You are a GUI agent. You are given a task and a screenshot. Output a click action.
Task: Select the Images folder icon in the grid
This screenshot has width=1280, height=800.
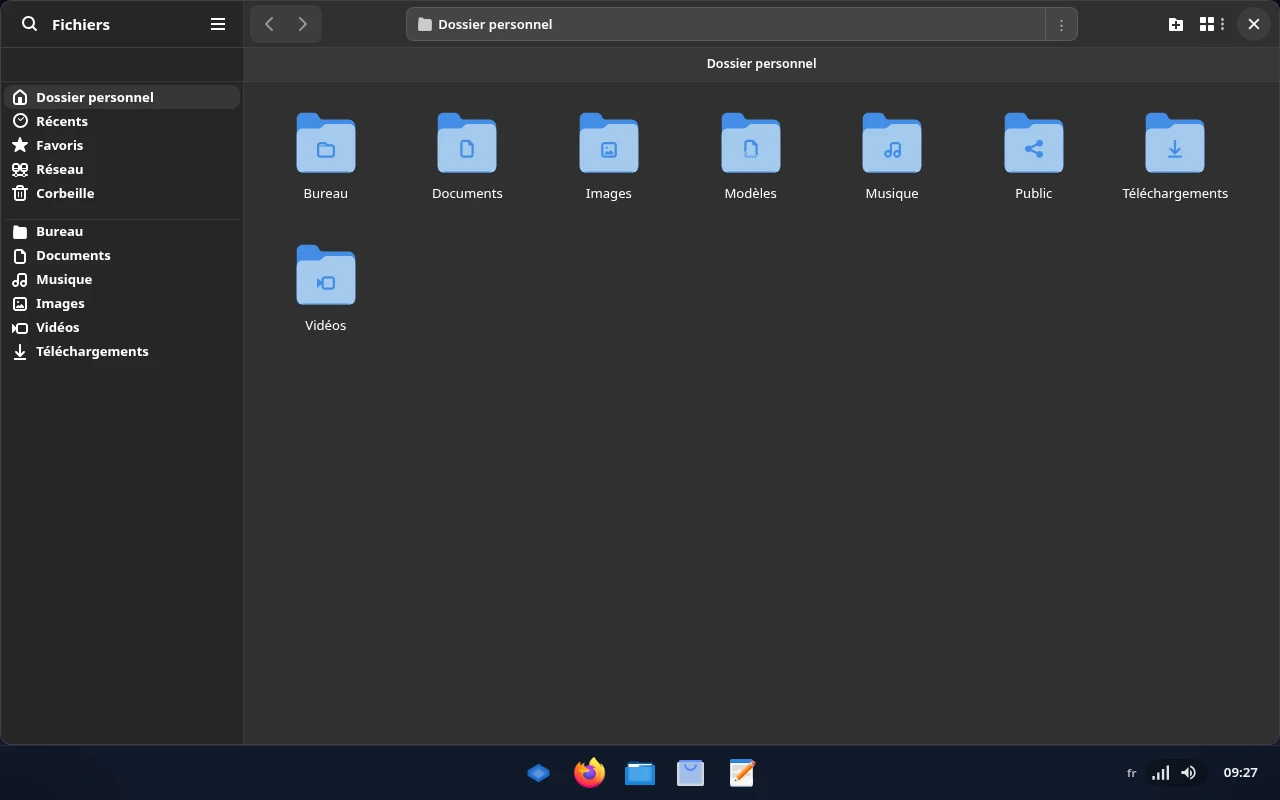pos(609,143)
